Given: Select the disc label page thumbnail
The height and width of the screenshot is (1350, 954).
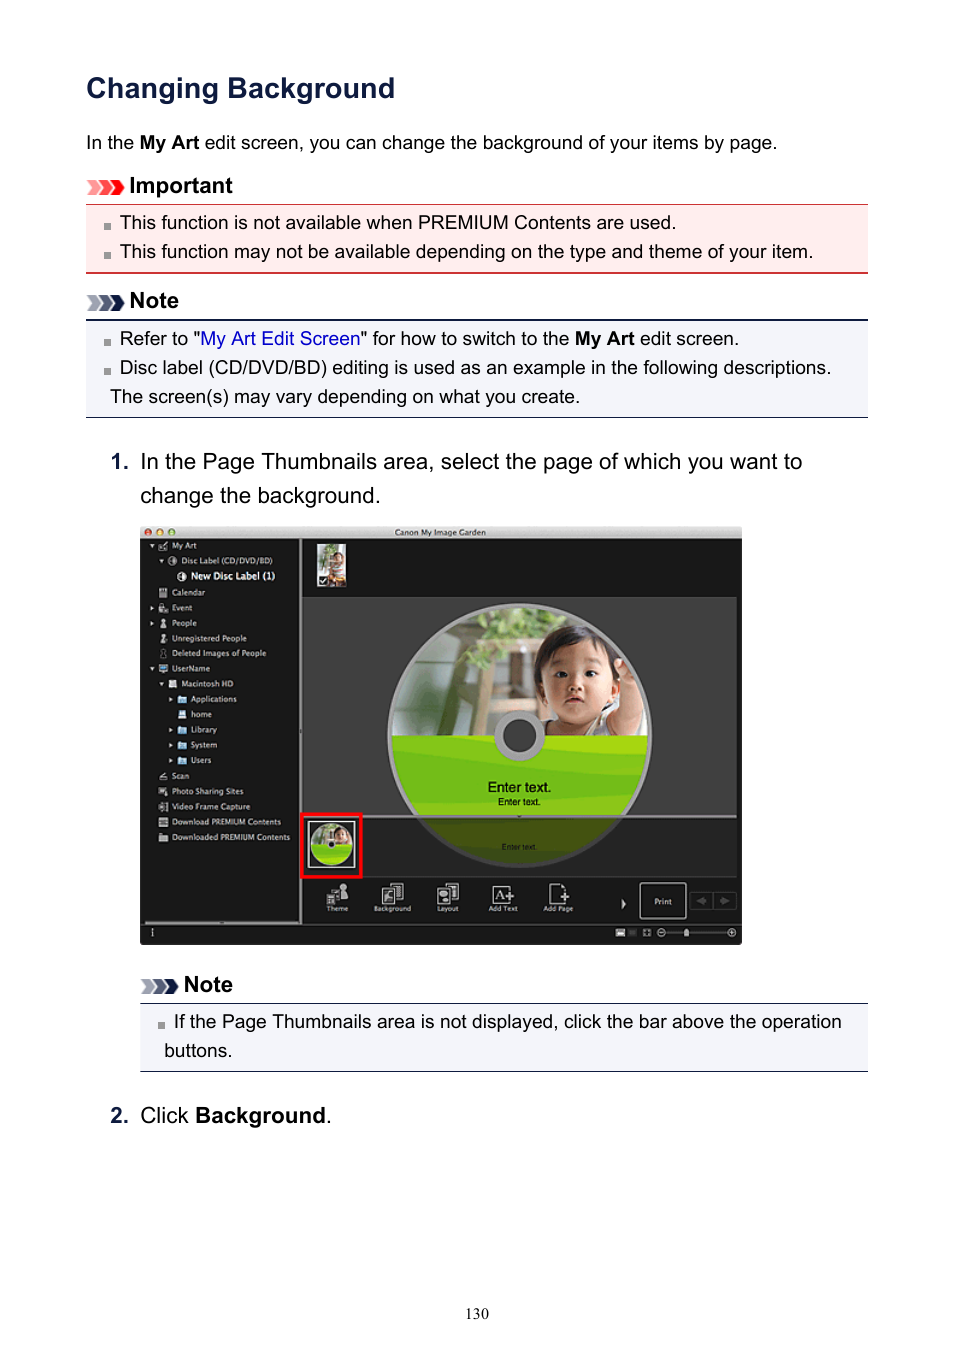Looking at the screenshot, I should (x=331, y=845).
